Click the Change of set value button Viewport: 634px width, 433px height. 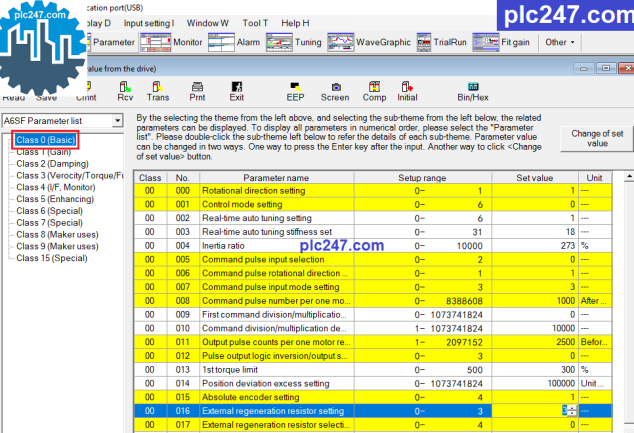click(597, 138)
